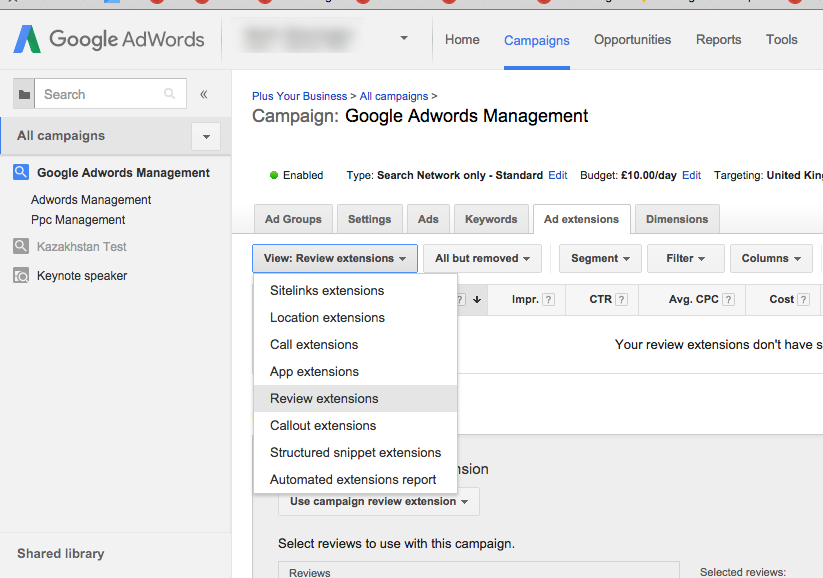The image size is (823, 578).
Task: Click Kazakhstan Test campaign icon
Action: [x=21, y=246]
